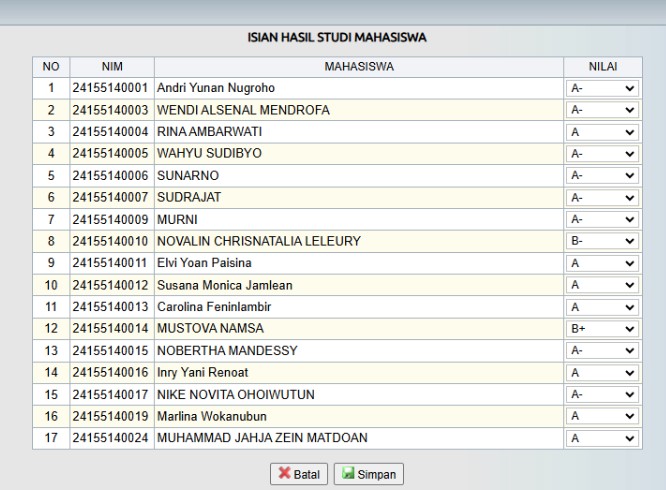Click the NIM column header

pyautogui.click(x=111, y=66)
